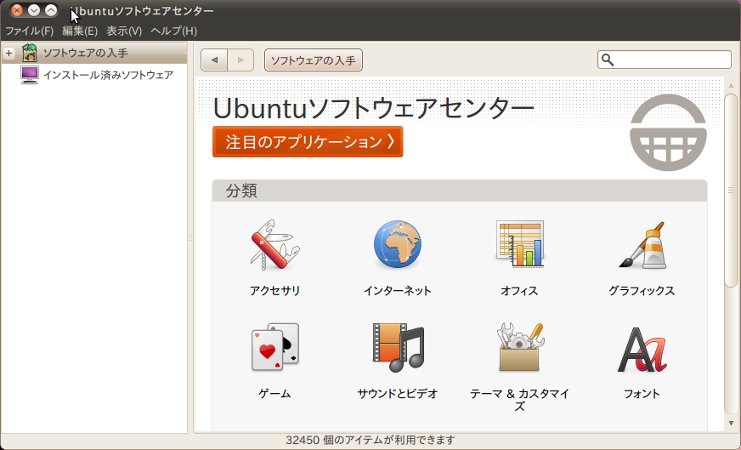The height and width of the screenshot is (450, 741).
Task: Click the vertical scrollbar of the main pane
Action: click(729, 250)
